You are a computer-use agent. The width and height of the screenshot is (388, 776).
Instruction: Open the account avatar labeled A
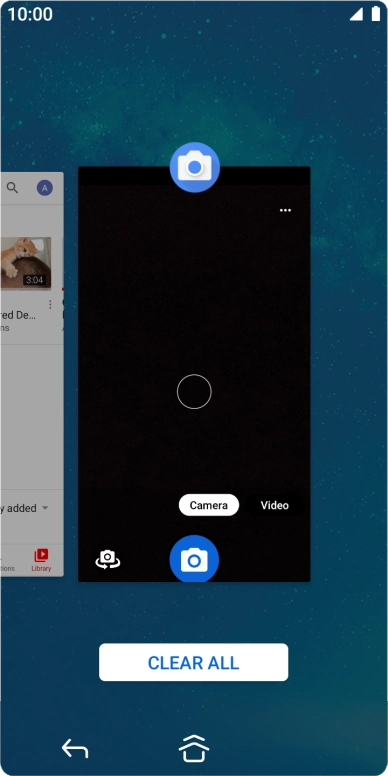[45, 188]
